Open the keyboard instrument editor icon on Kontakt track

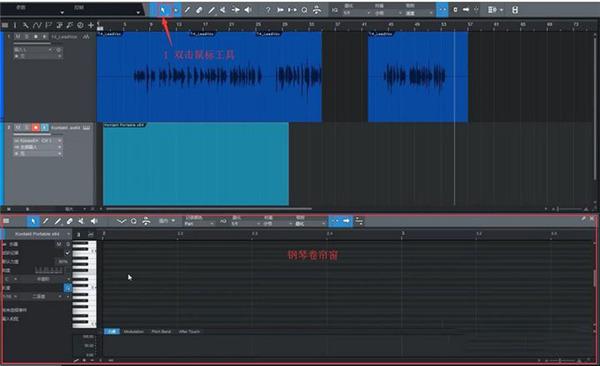pyautogui.click(x=86, y=127)
